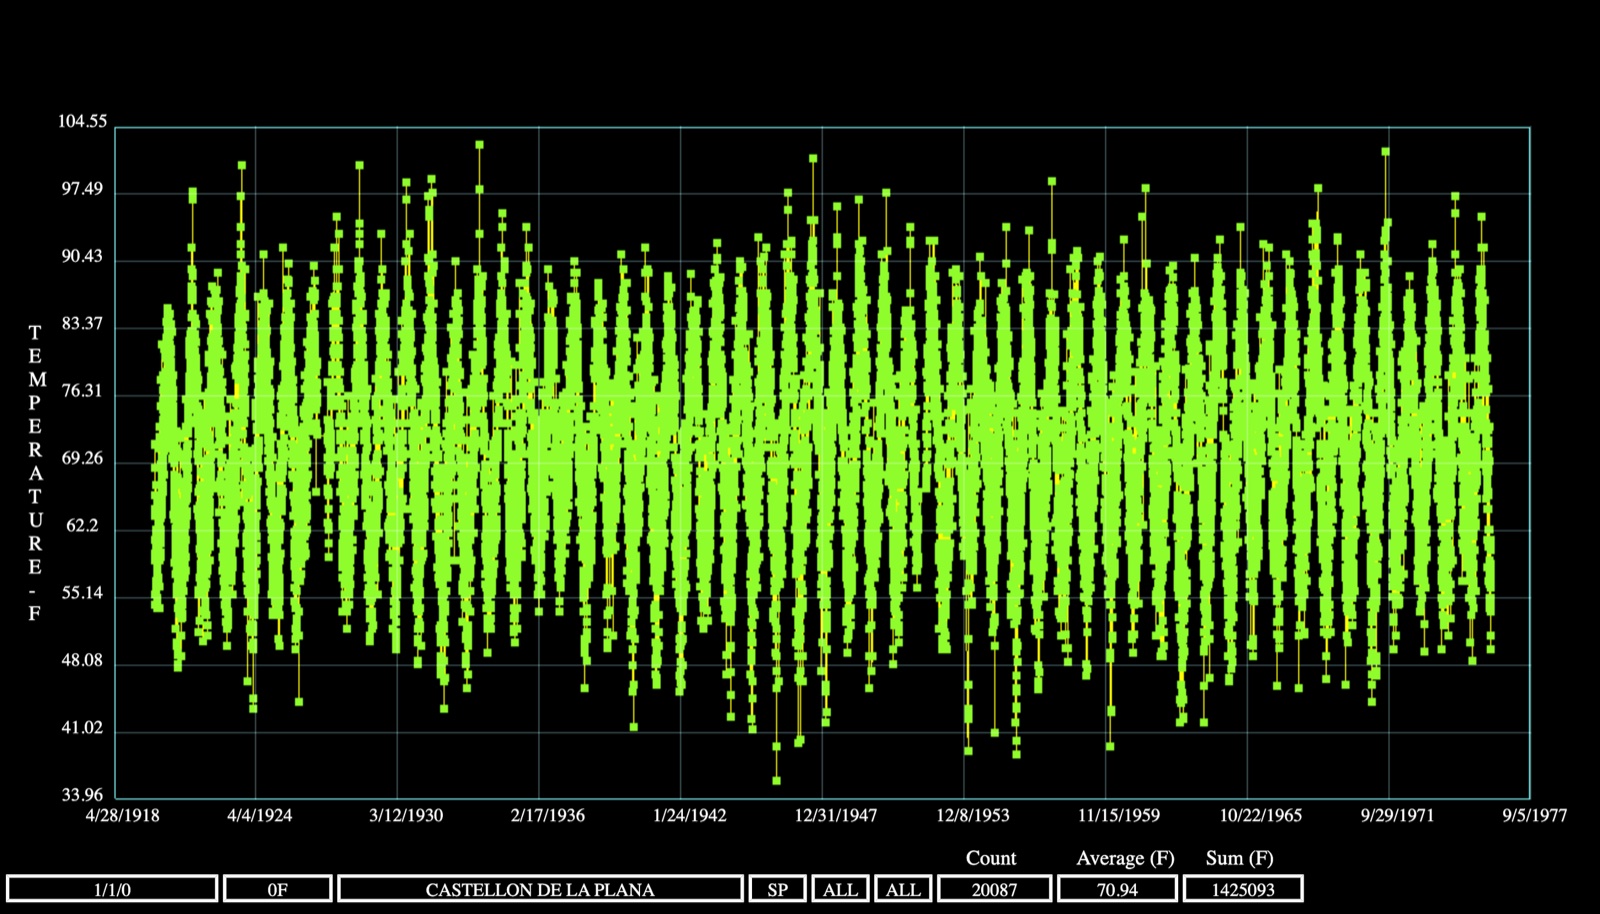The width and height of the screenshot is (1600, 914).
Task: Click the 4/28/1918 date label
Action: 123,815
